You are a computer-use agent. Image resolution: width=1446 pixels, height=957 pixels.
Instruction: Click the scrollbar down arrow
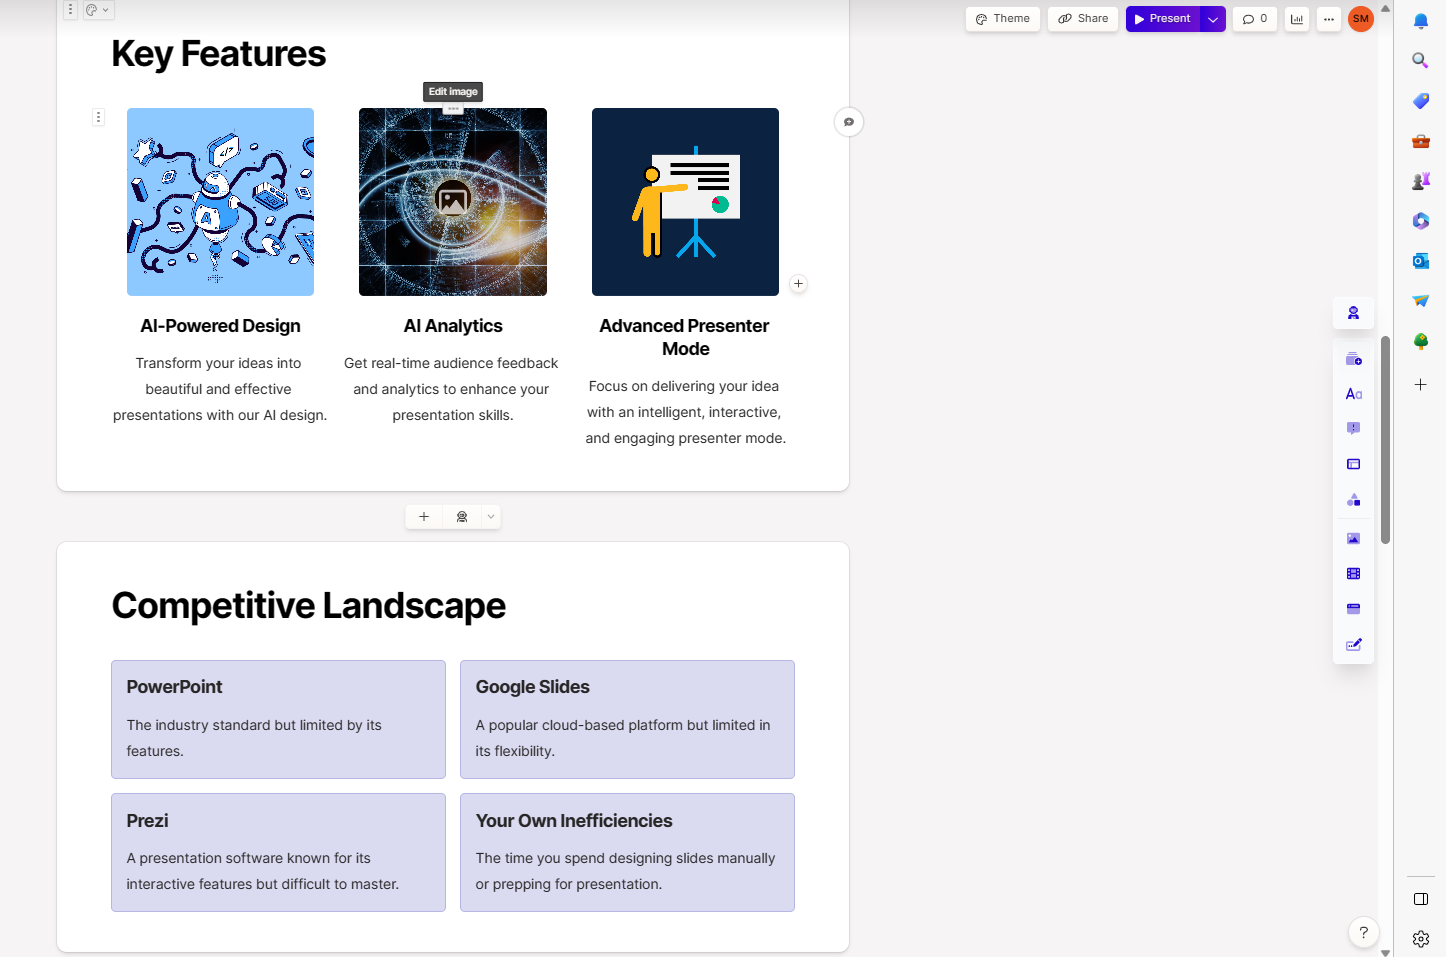(x=1385, y=951)
